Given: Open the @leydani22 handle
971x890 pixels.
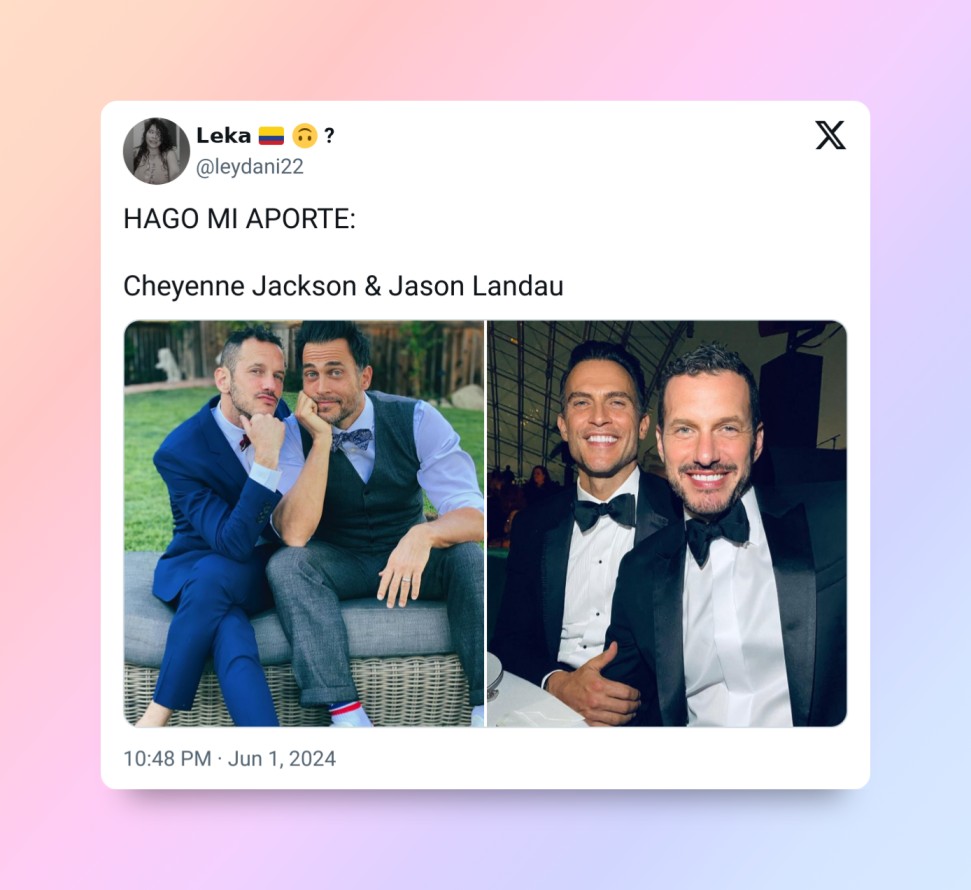Looking at the screenshot, I should point(250,167).
